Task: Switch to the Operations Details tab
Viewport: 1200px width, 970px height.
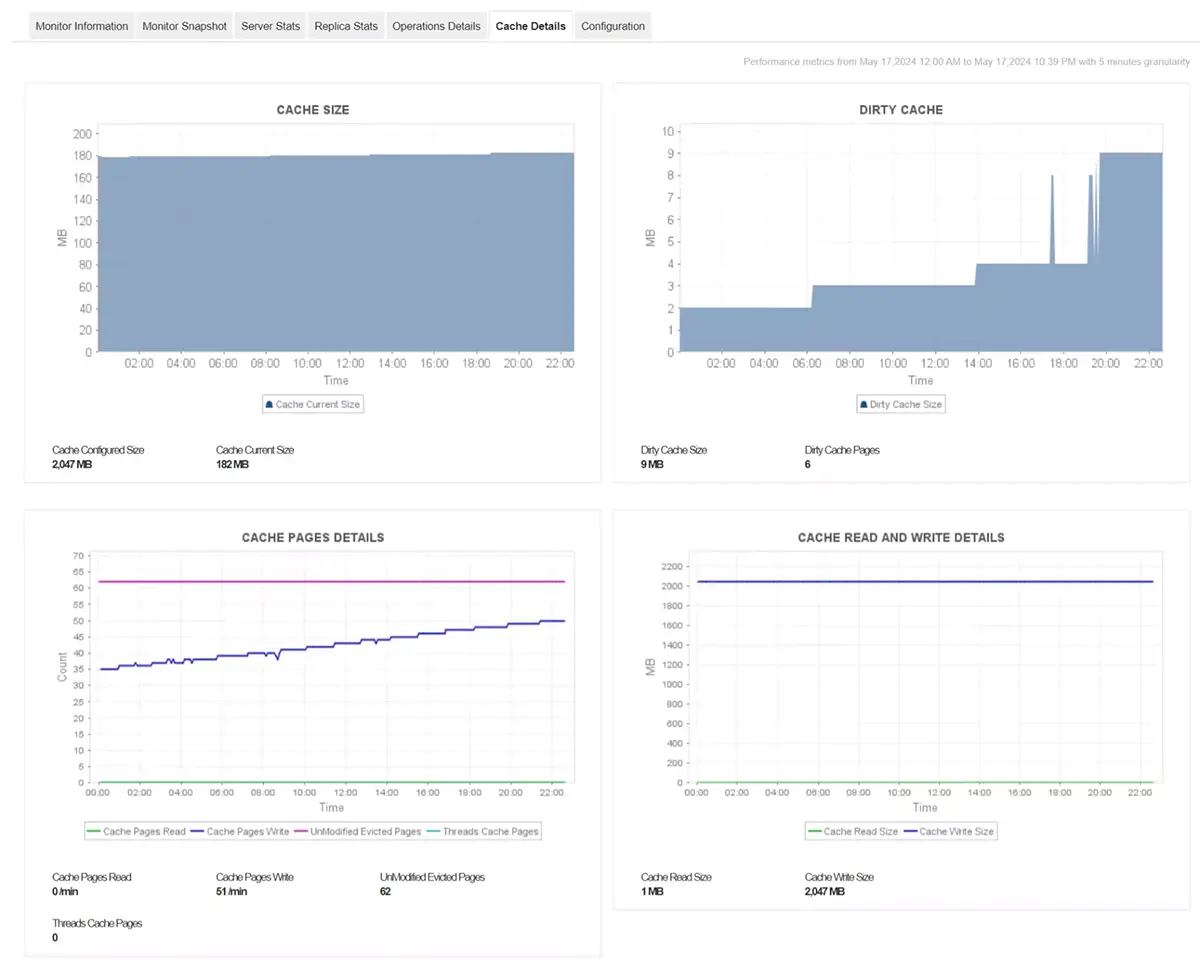Action: click(x=436, y=26)
